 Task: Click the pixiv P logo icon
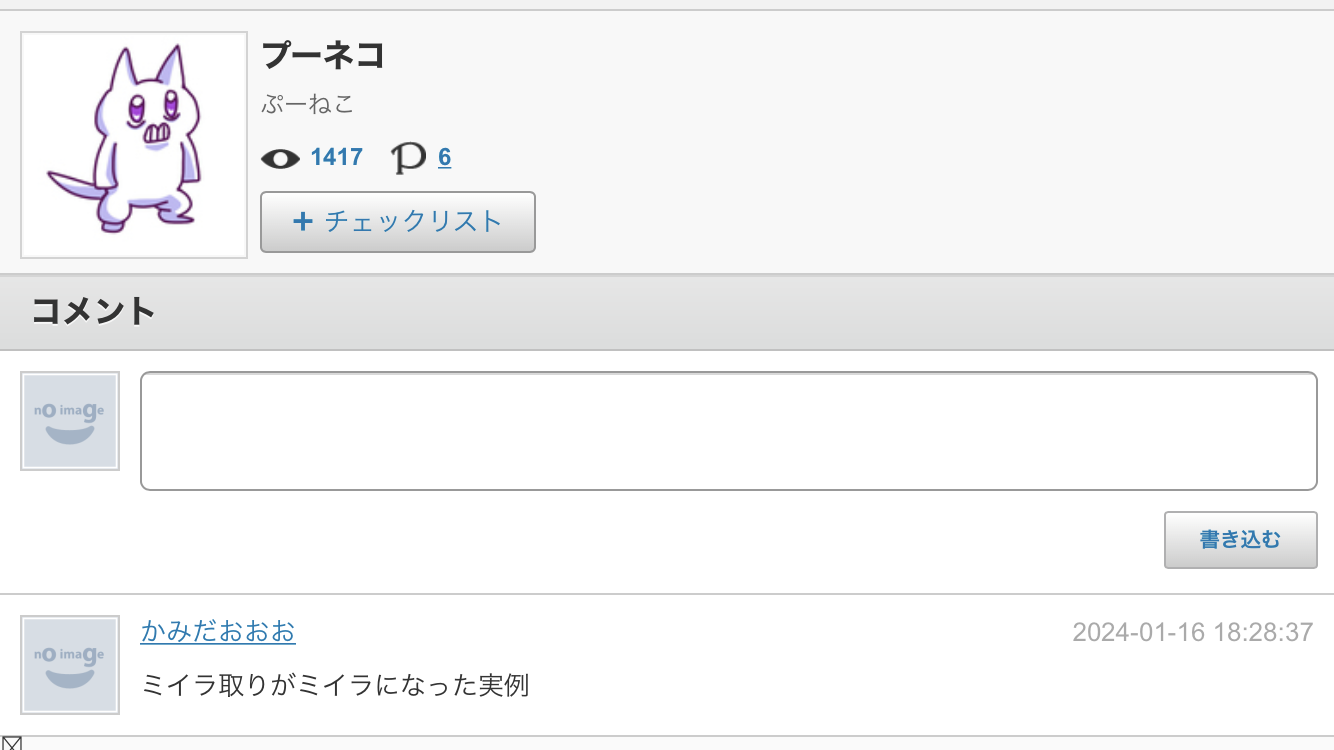408,158
